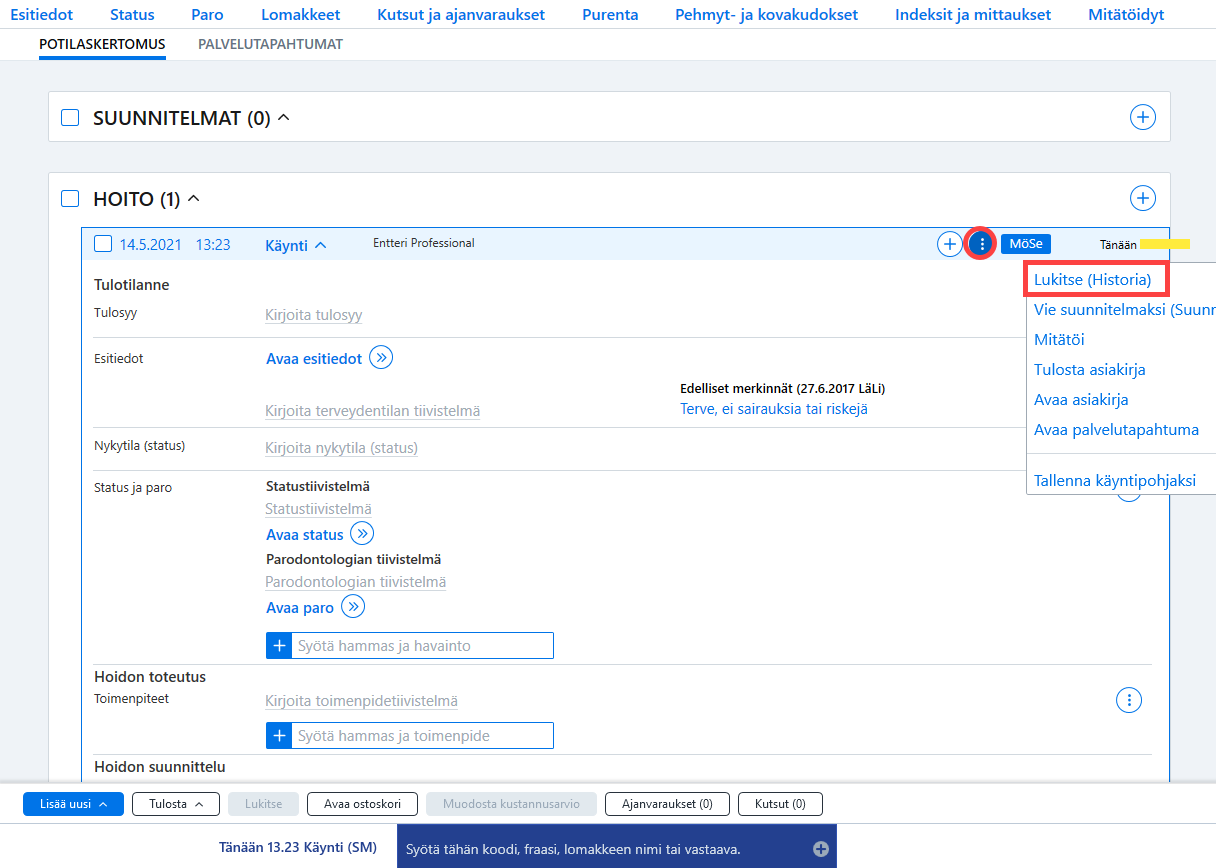This screenshot has height=868, width=1216.
Task: Switch to the PALVELUTAPAHTUMAT tab
Action: (270, 44)
